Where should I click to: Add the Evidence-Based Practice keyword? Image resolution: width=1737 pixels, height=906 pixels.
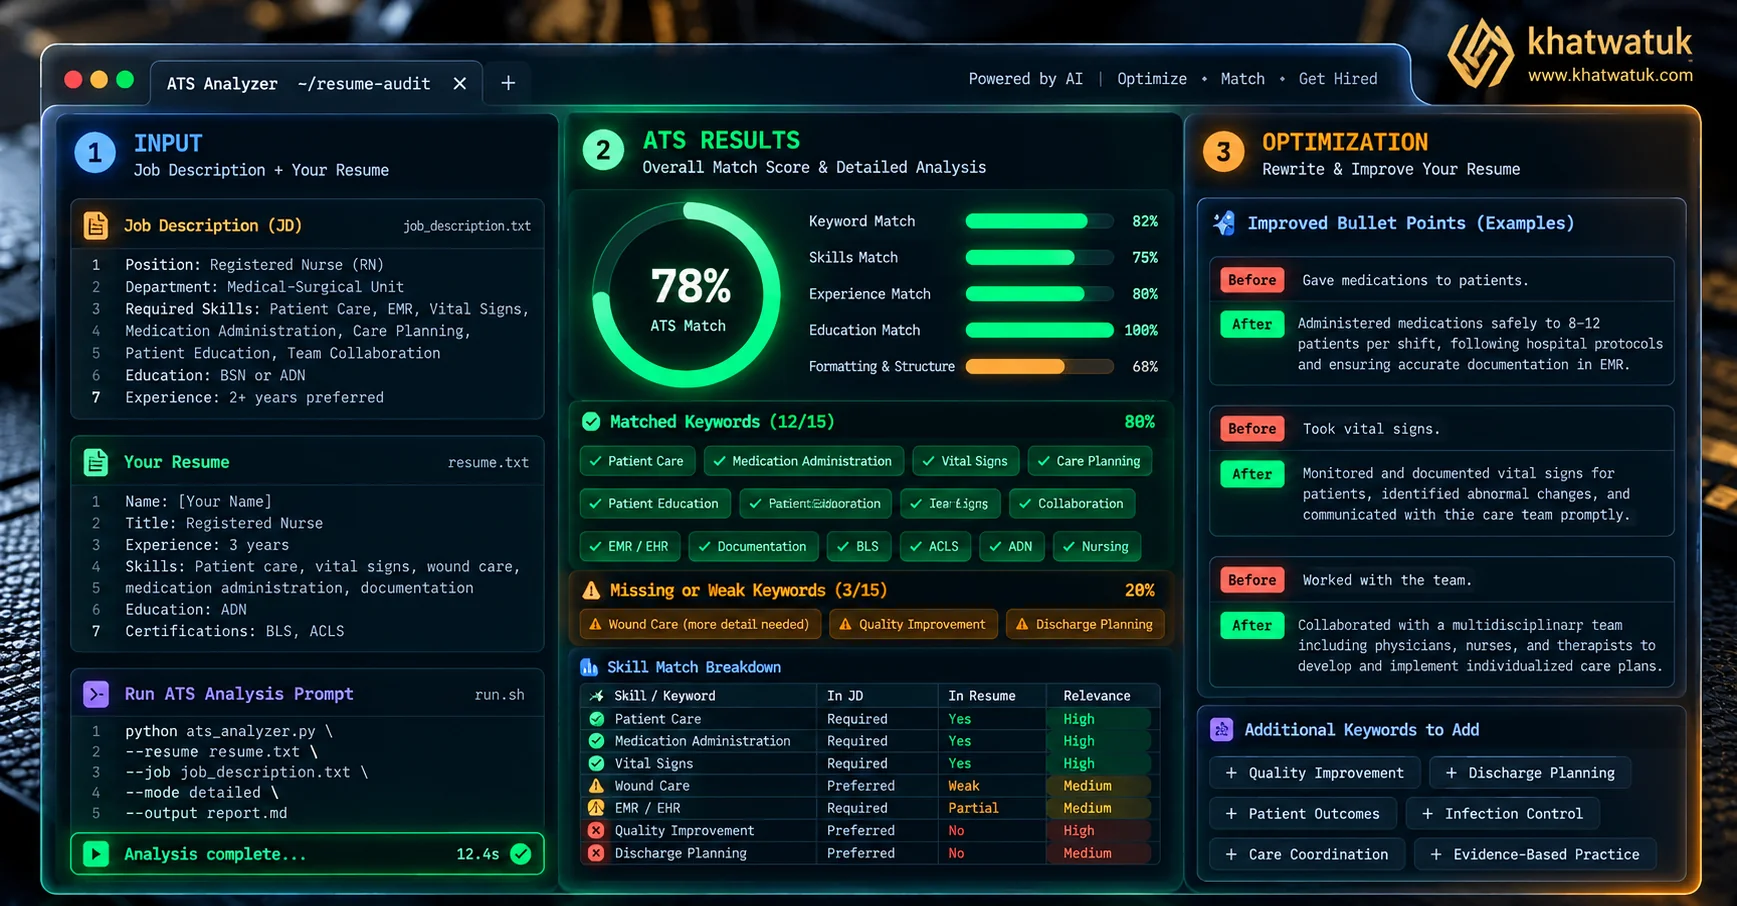(x=1534, y=855)
